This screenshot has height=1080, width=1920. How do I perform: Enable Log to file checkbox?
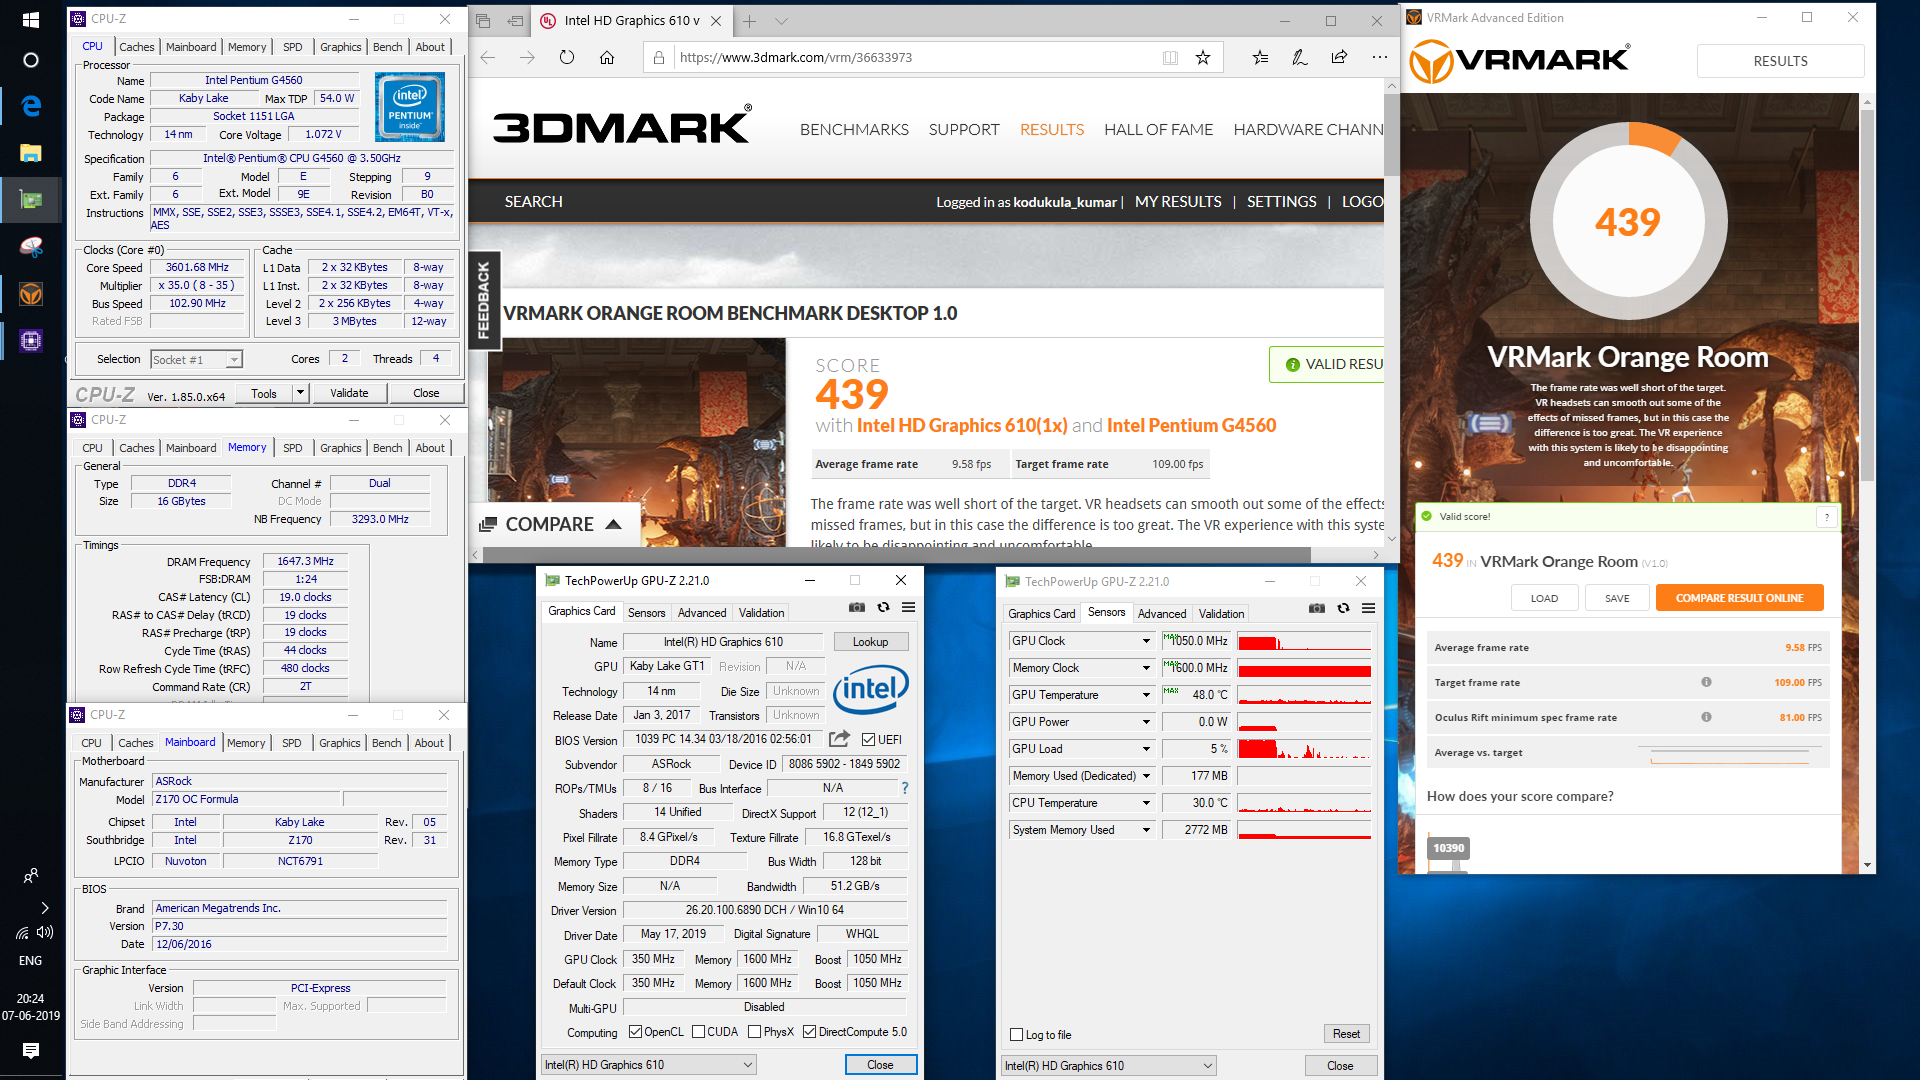tap(1016, 1035)
